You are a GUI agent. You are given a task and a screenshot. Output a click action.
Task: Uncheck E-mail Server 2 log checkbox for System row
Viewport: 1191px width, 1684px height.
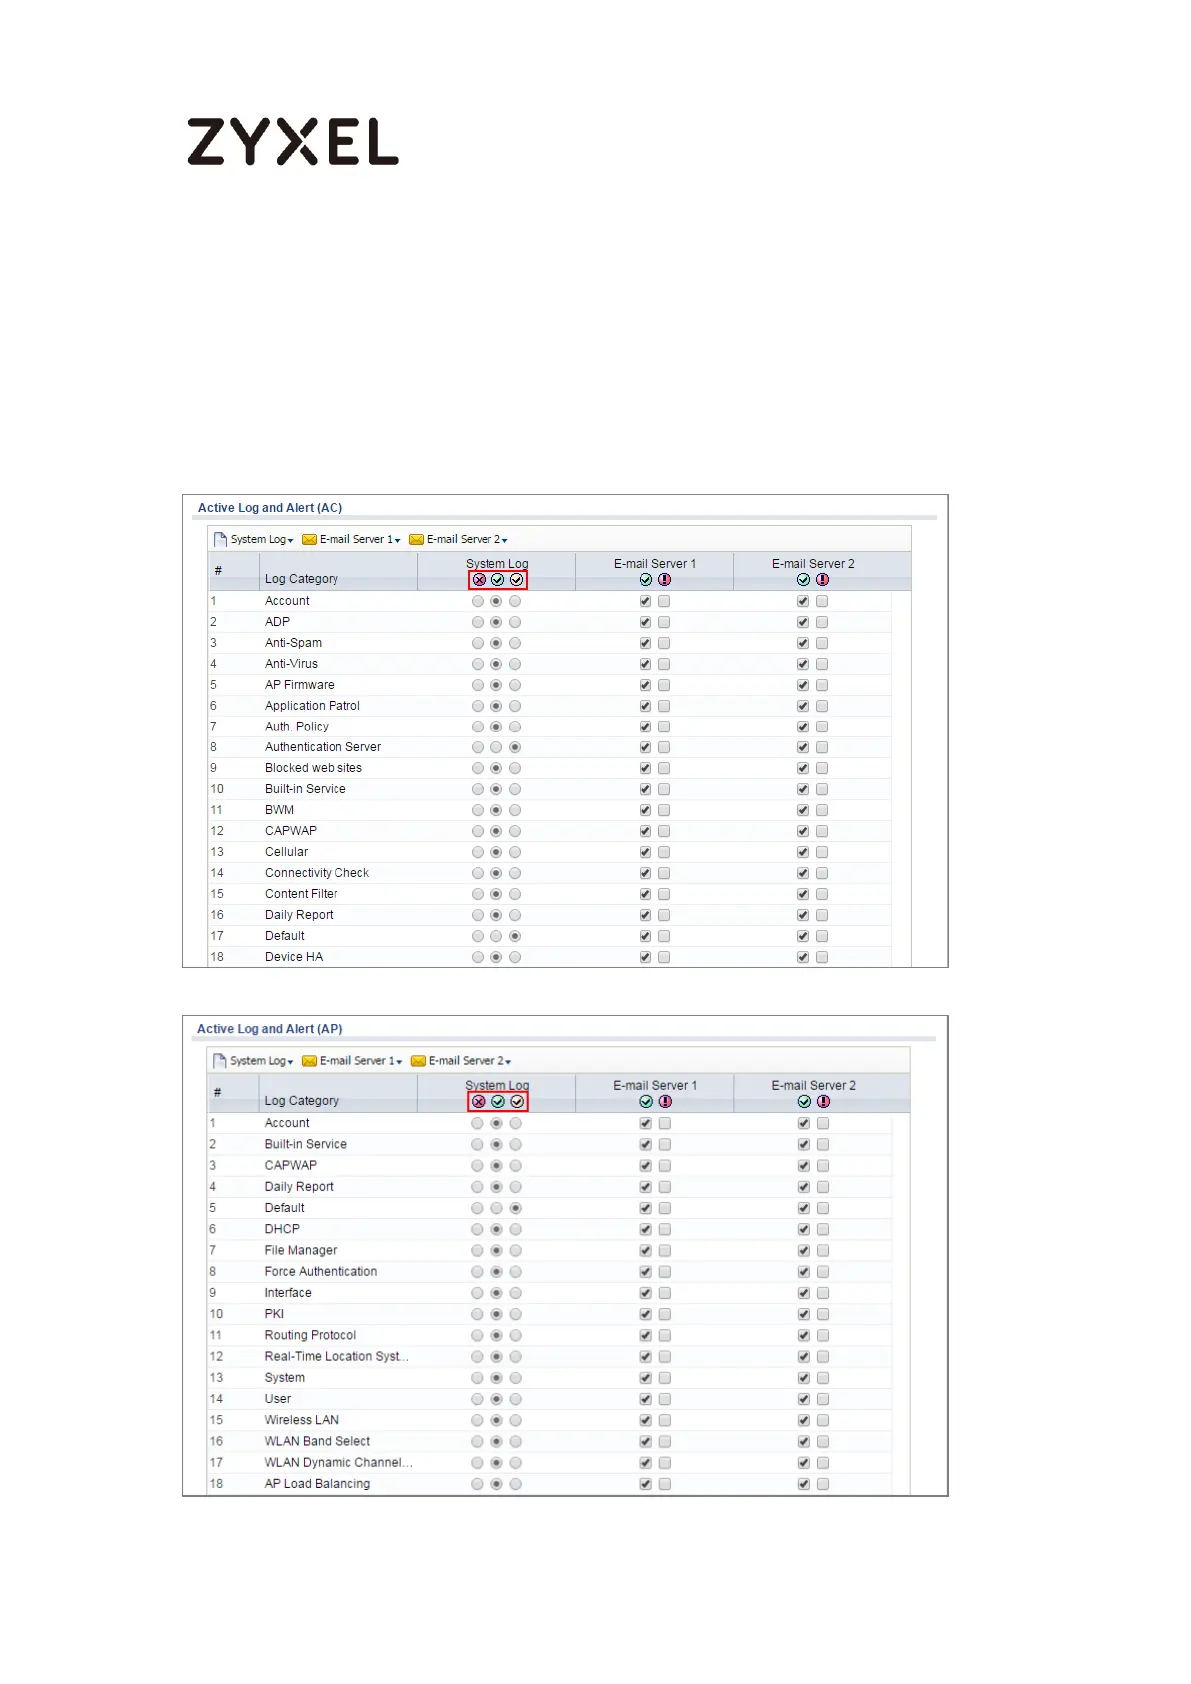click(804, 1379)
